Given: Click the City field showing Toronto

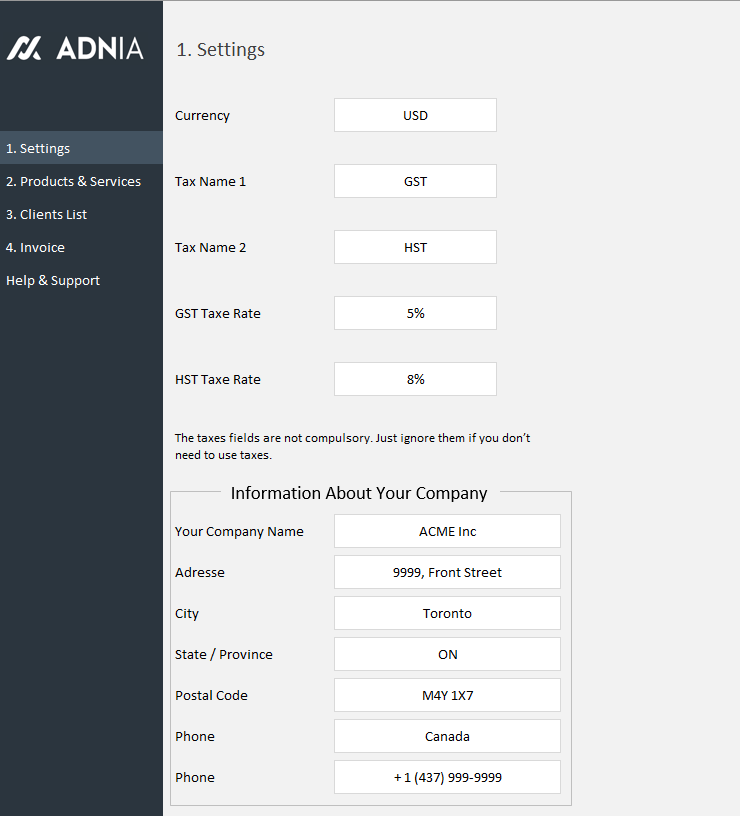Looking at the screenshot, I should [447, 613].
